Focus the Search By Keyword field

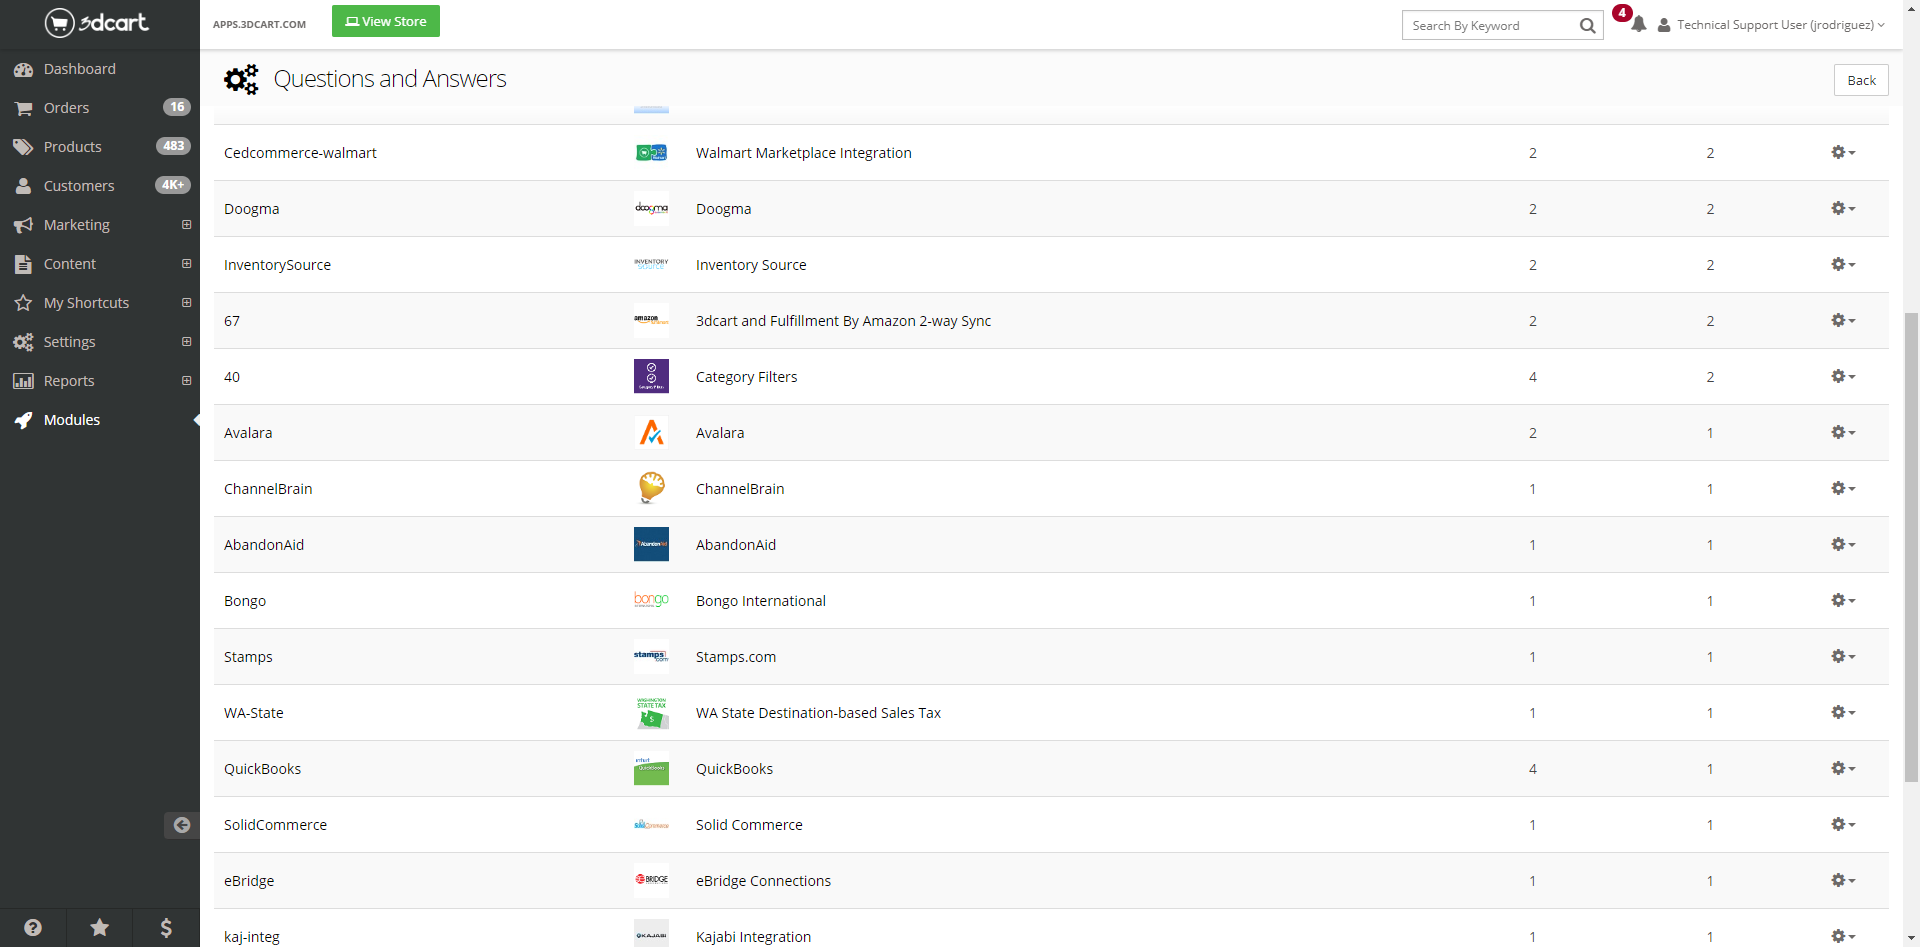click(1488, 26)
